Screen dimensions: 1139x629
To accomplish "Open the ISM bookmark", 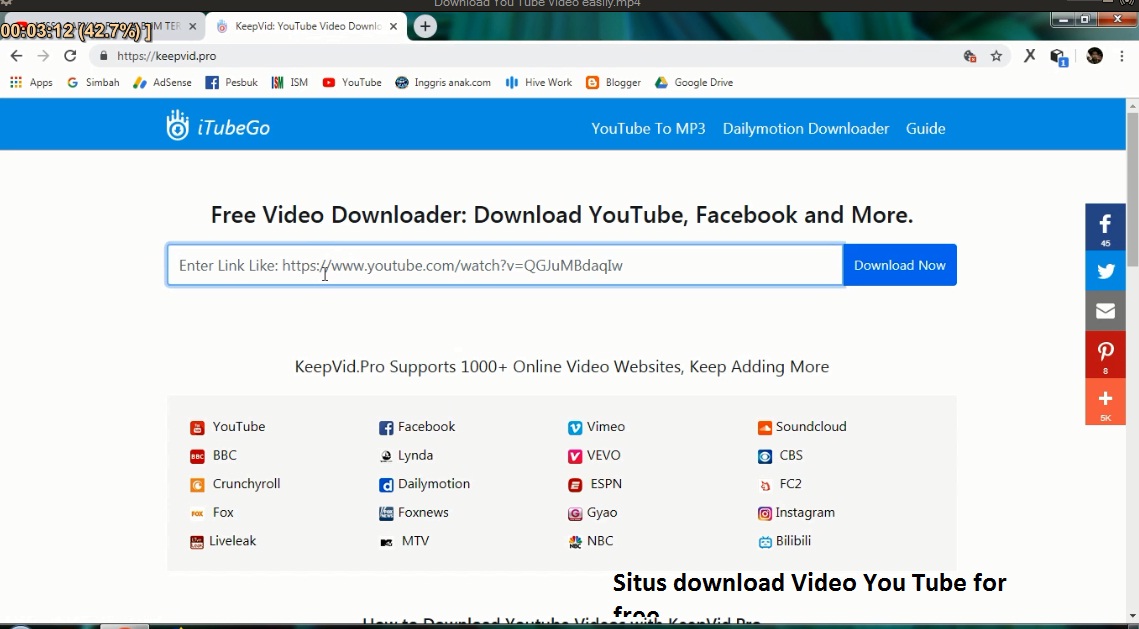I will pos(290,83).
